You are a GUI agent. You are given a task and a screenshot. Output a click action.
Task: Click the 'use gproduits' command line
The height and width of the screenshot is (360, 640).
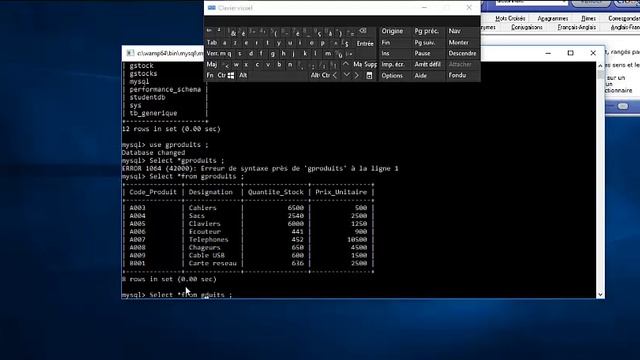tap(165, 145)
